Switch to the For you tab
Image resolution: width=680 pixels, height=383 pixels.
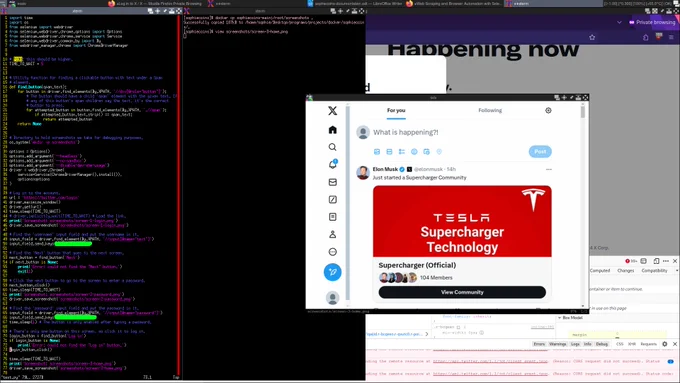(396, 111)
